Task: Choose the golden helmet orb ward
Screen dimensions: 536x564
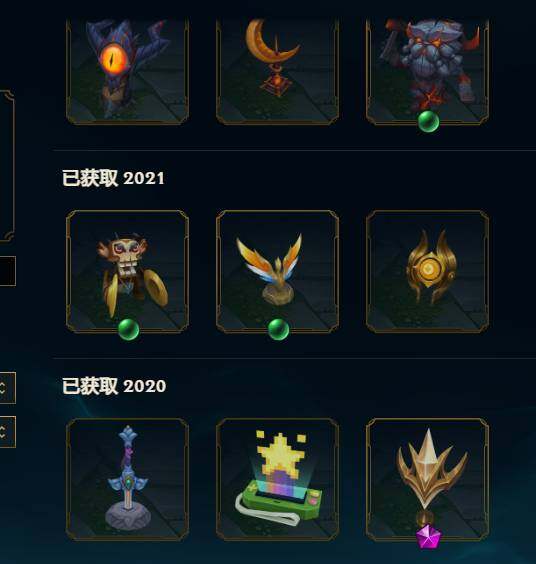Action: pos(427,272)
